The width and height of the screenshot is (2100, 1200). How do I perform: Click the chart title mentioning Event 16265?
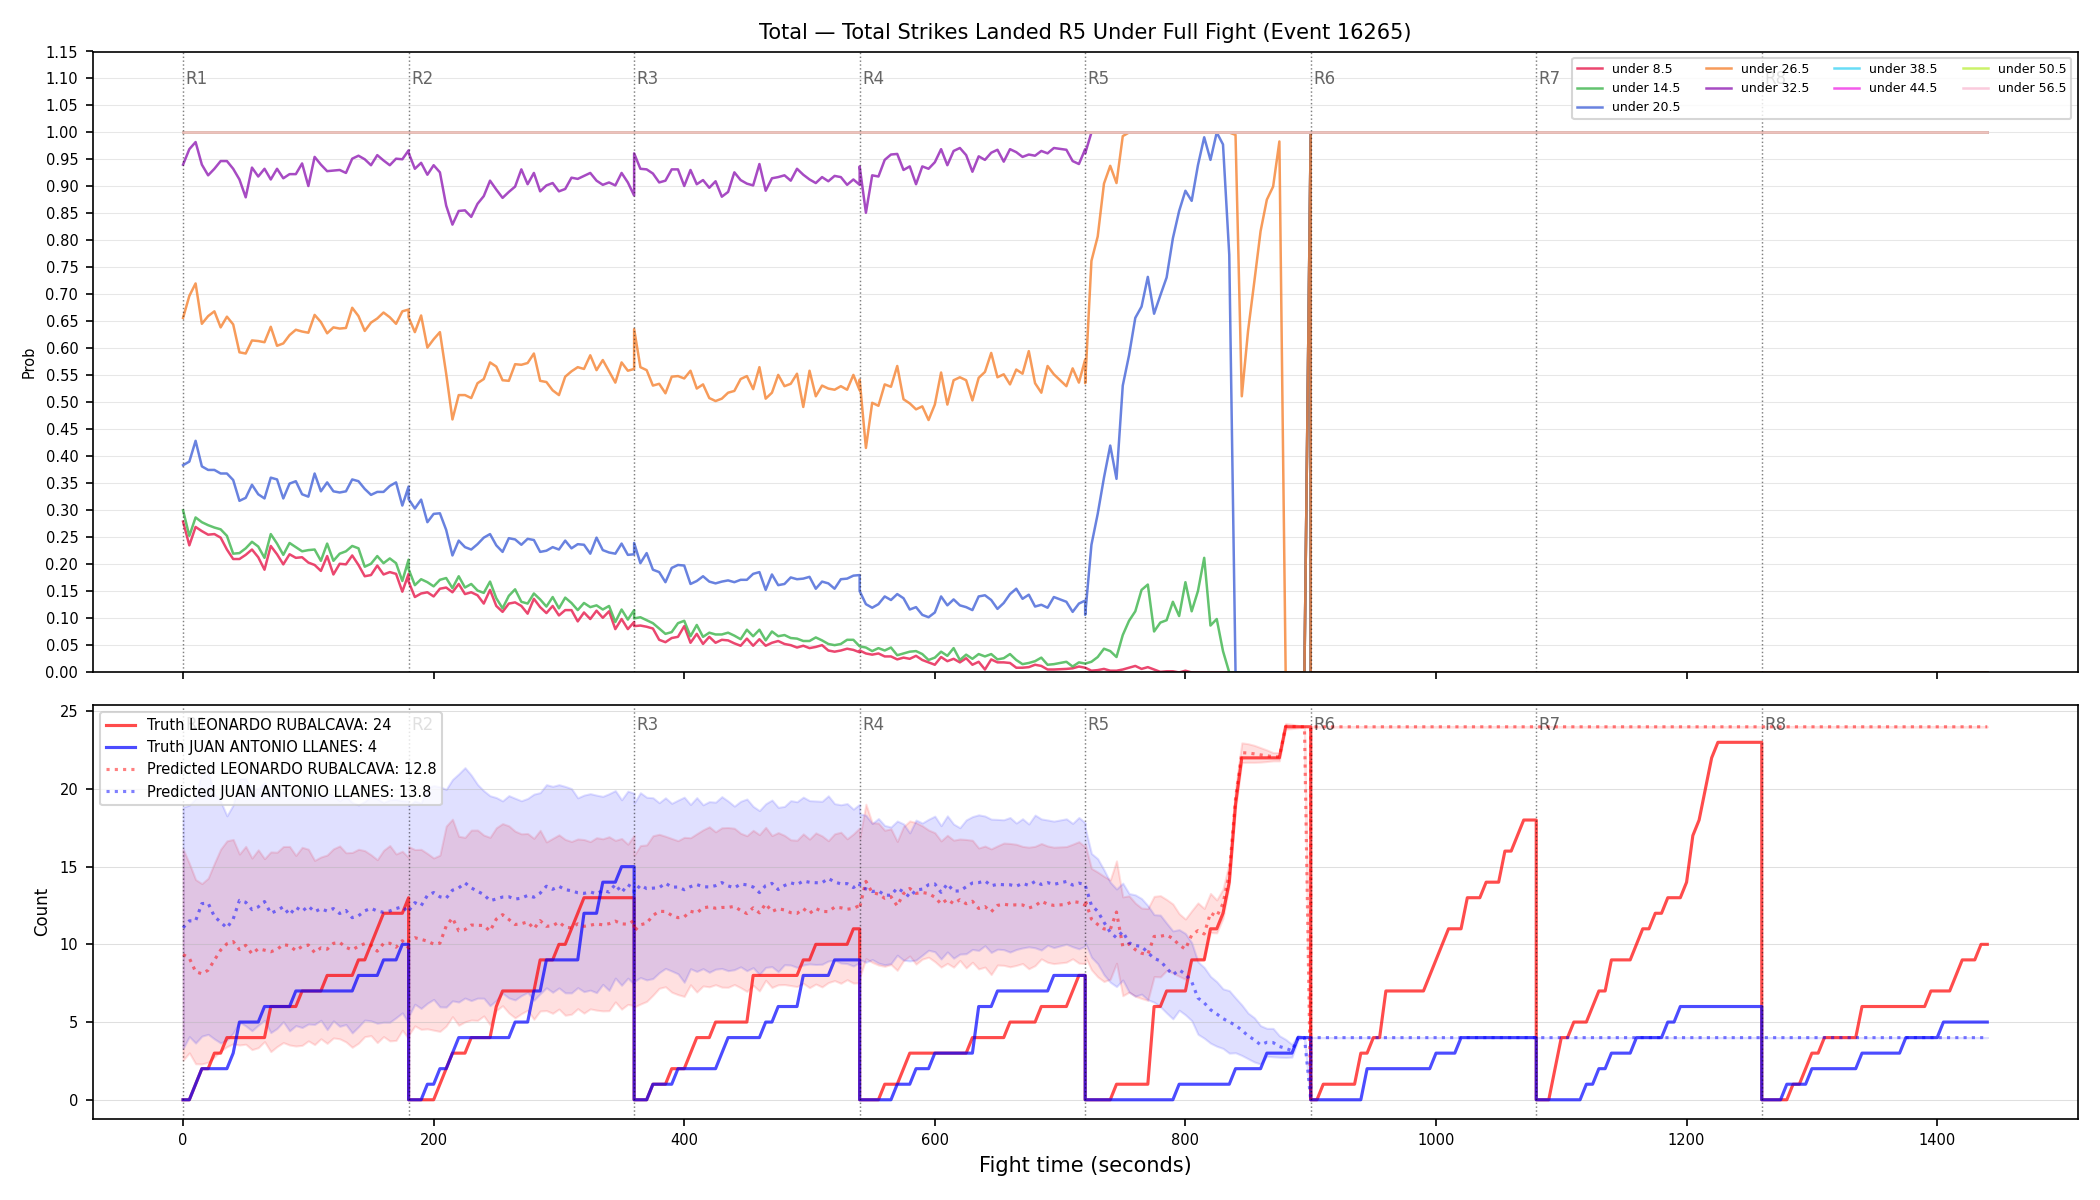[x=1085, y=32]
